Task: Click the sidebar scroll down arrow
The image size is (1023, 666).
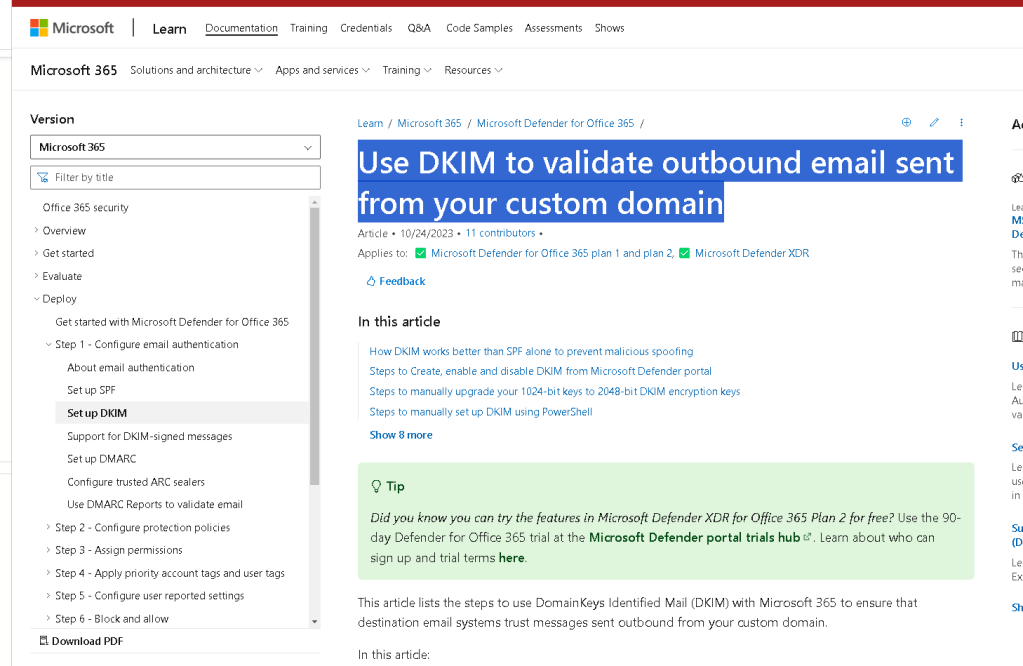Action: click(314, 622)
